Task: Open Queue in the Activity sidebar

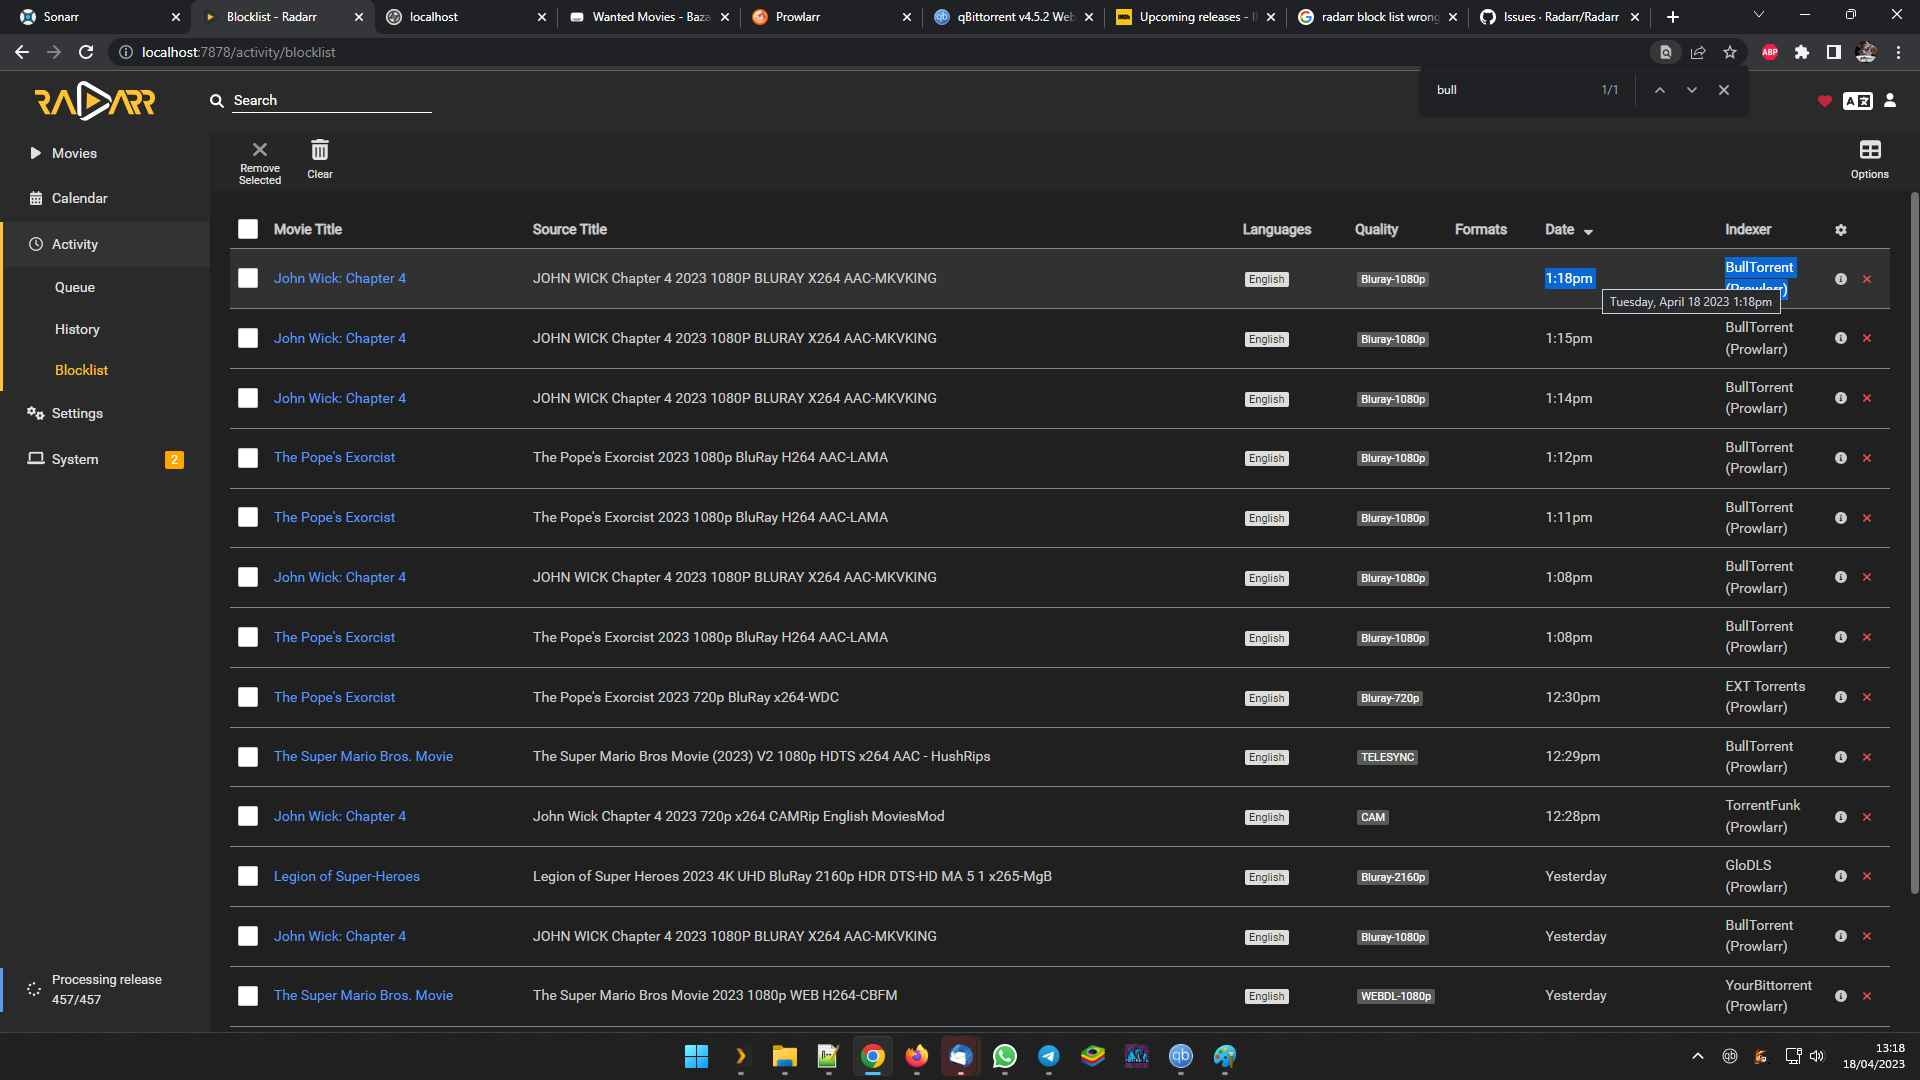Action: pyautogui.click(x=75, y=287)
